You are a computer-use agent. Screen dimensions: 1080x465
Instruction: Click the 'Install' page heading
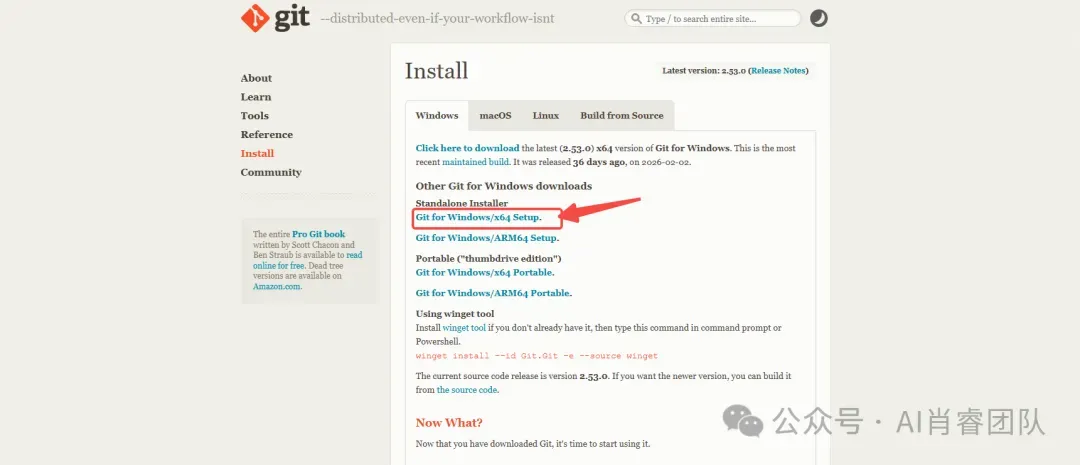tap(437, 71)
